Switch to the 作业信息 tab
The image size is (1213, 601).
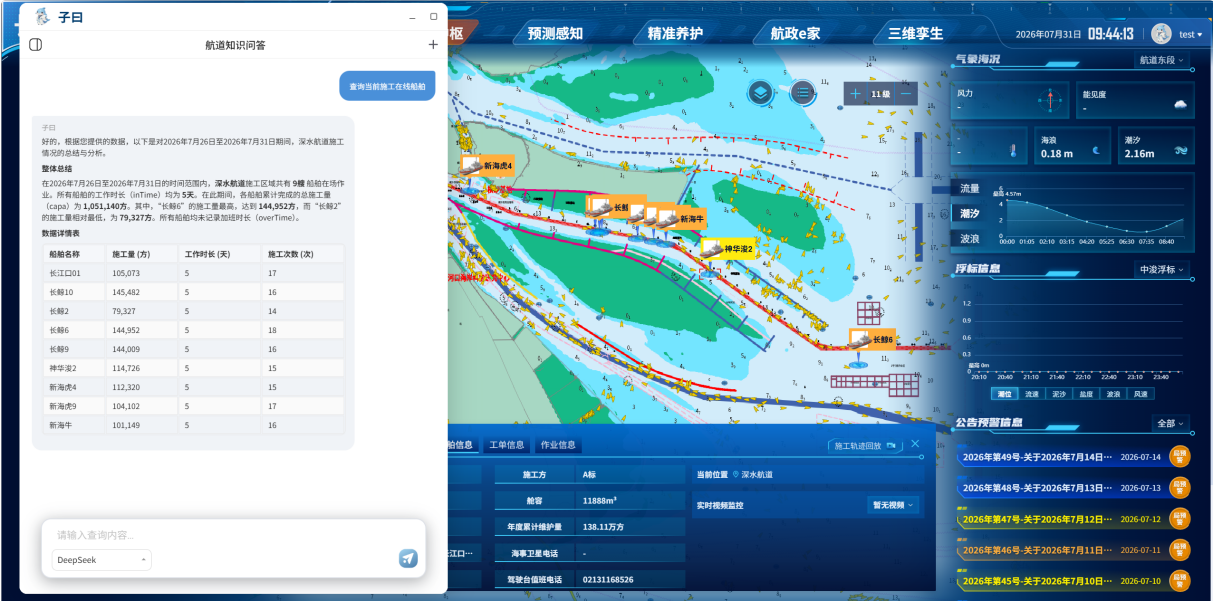(x=557, y=445)
